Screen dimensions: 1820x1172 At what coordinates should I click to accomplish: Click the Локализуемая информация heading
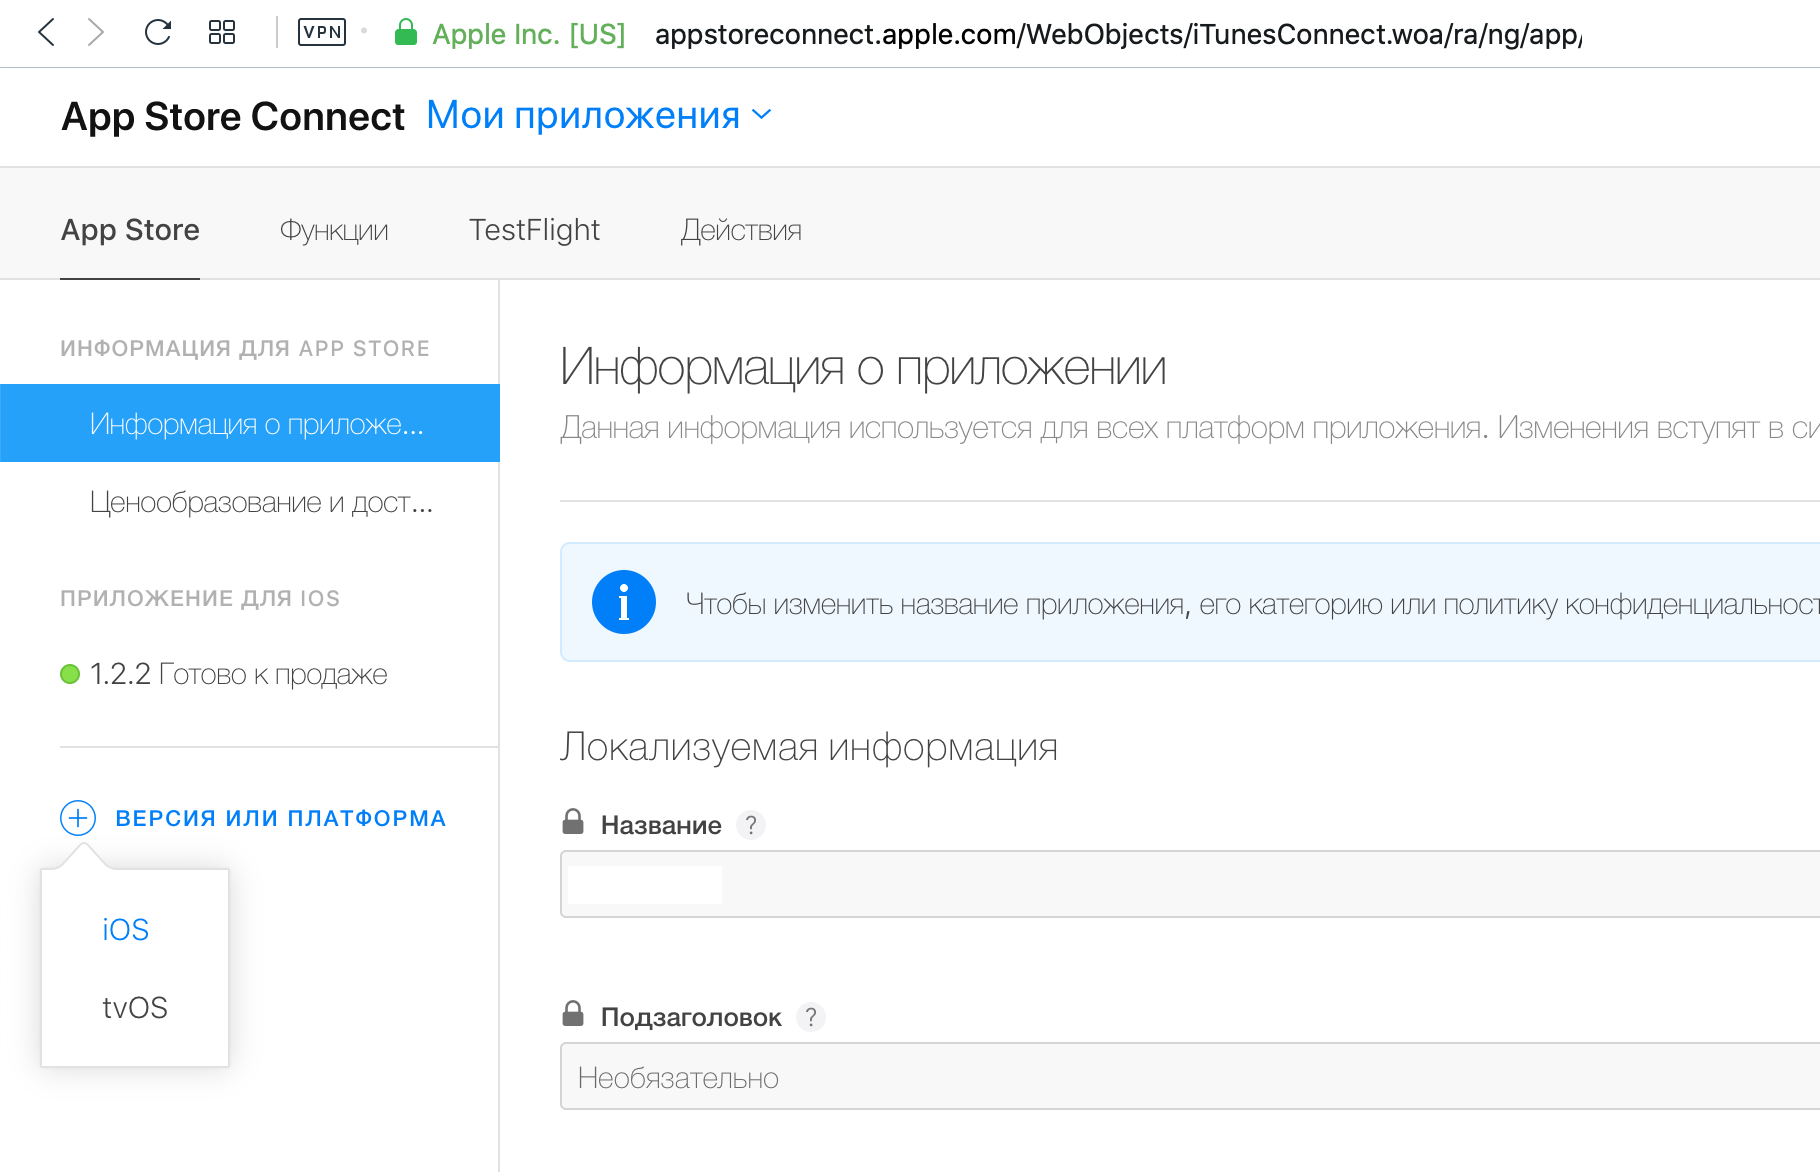pyautogui.click(x=809, y=748)
